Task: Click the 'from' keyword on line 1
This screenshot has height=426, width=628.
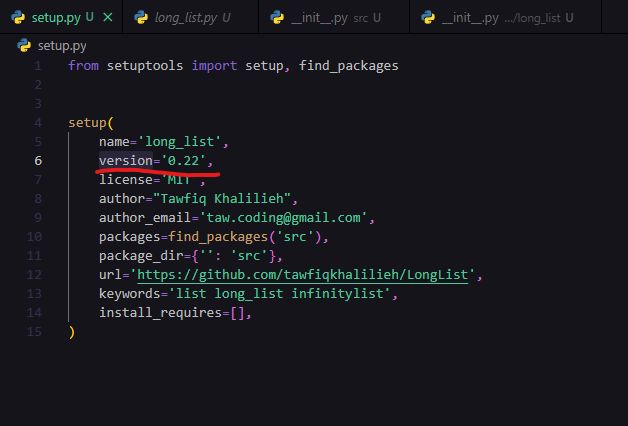Action: click(x=83, y=65)
